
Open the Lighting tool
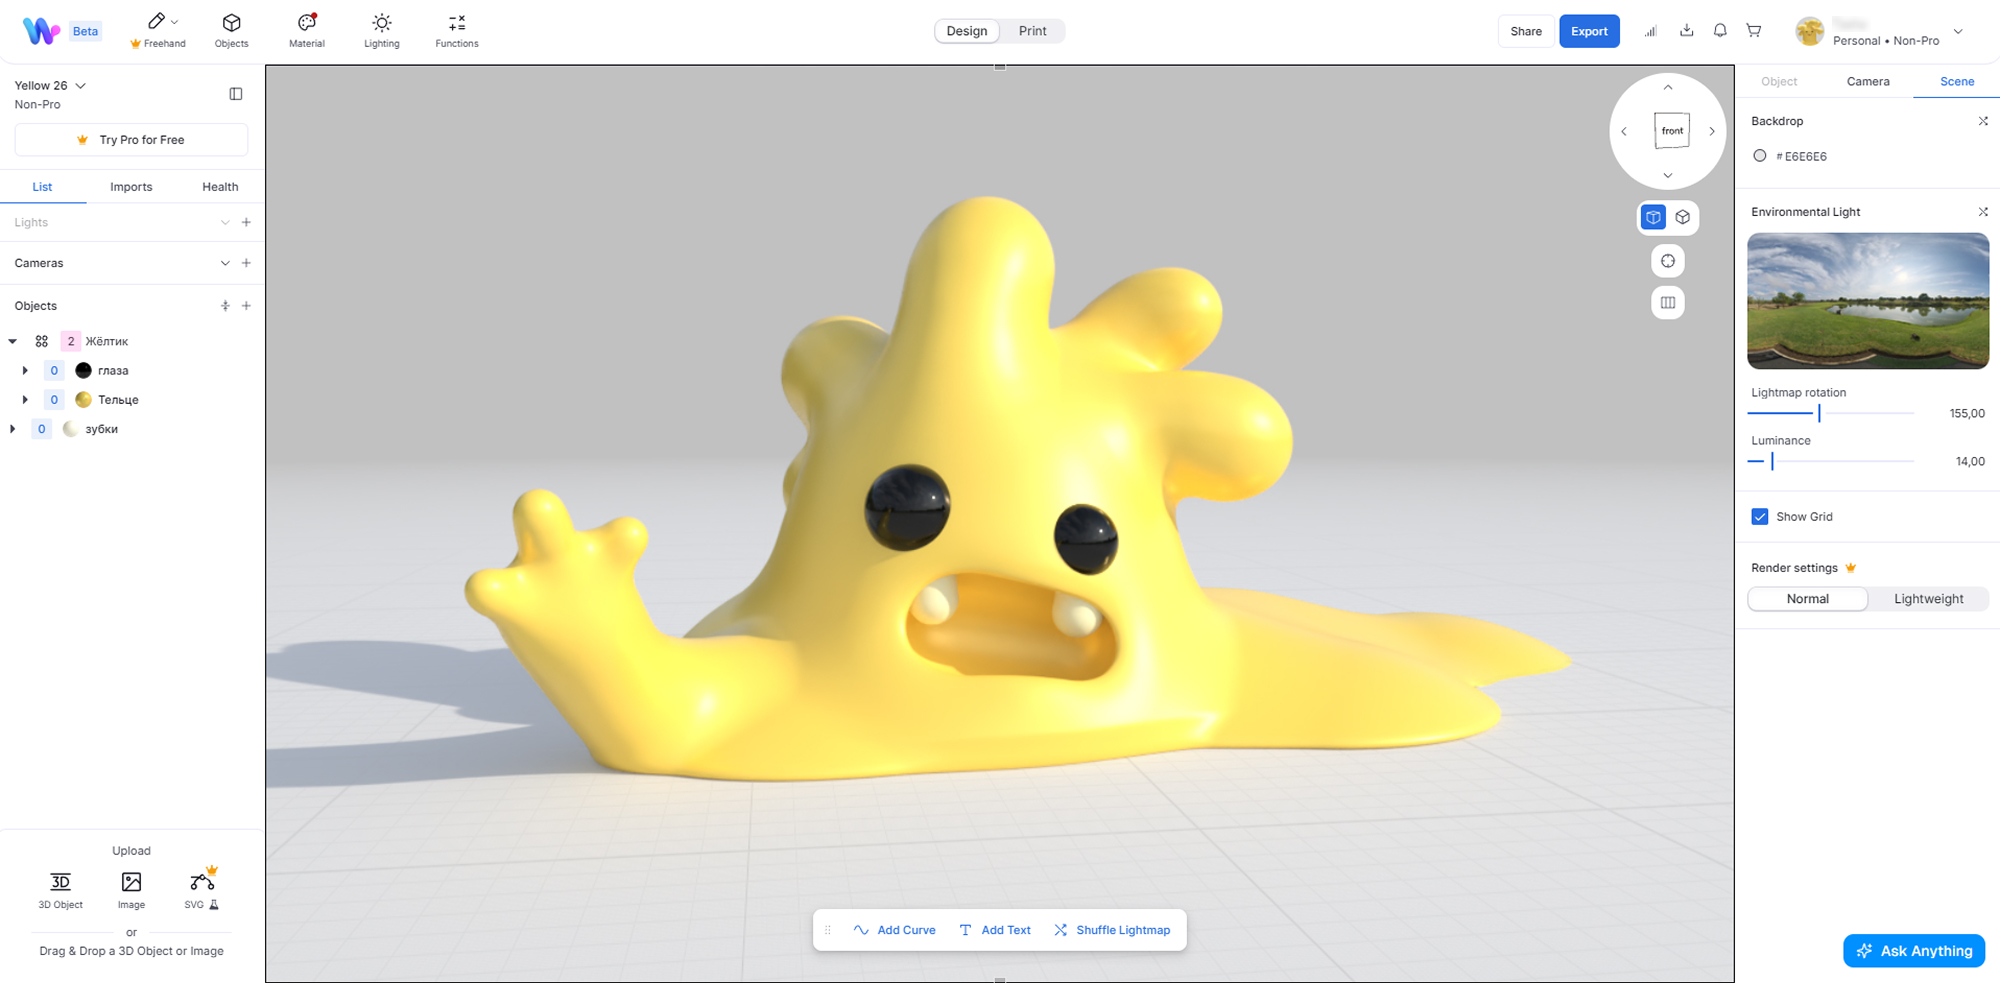point(382,30)
